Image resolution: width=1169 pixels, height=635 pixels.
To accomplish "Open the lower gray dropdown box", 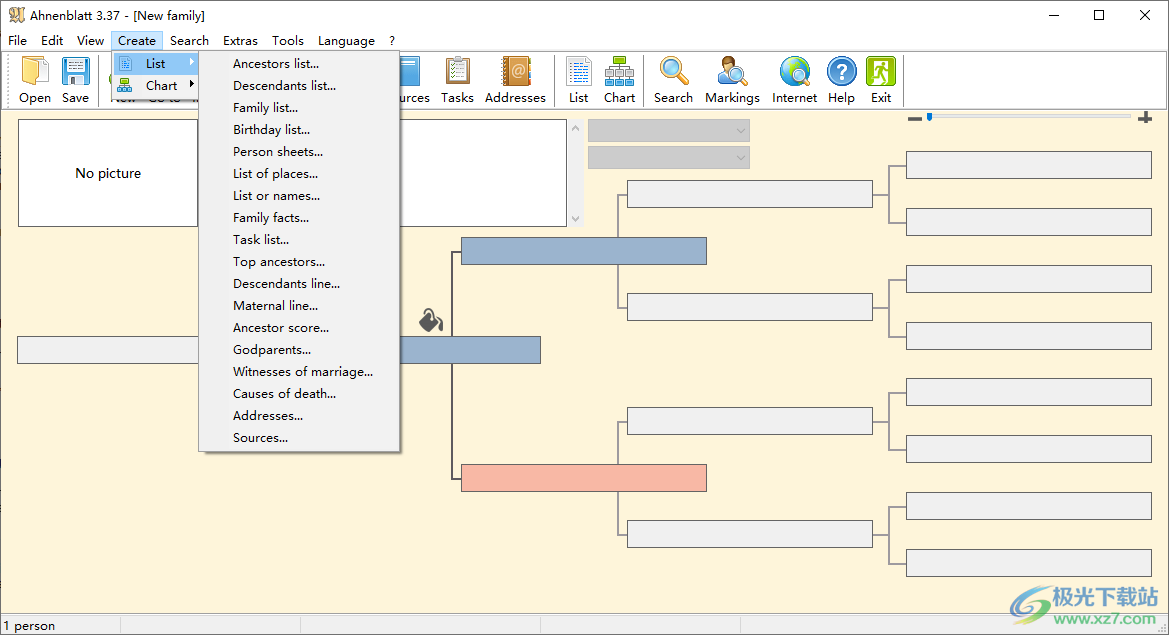I will (669, 157).
